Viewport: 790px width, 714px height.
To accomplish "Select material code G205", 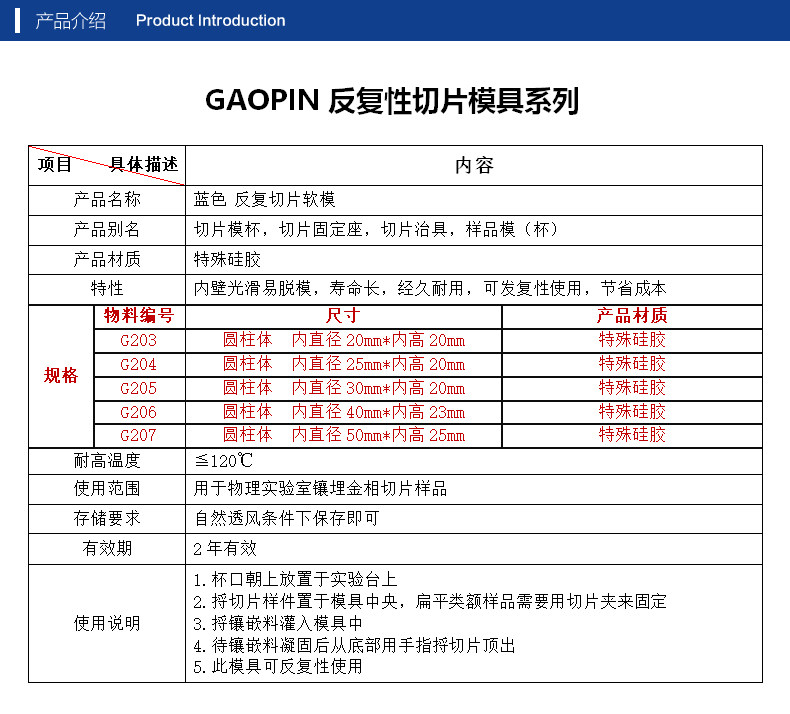I will 139,388.
